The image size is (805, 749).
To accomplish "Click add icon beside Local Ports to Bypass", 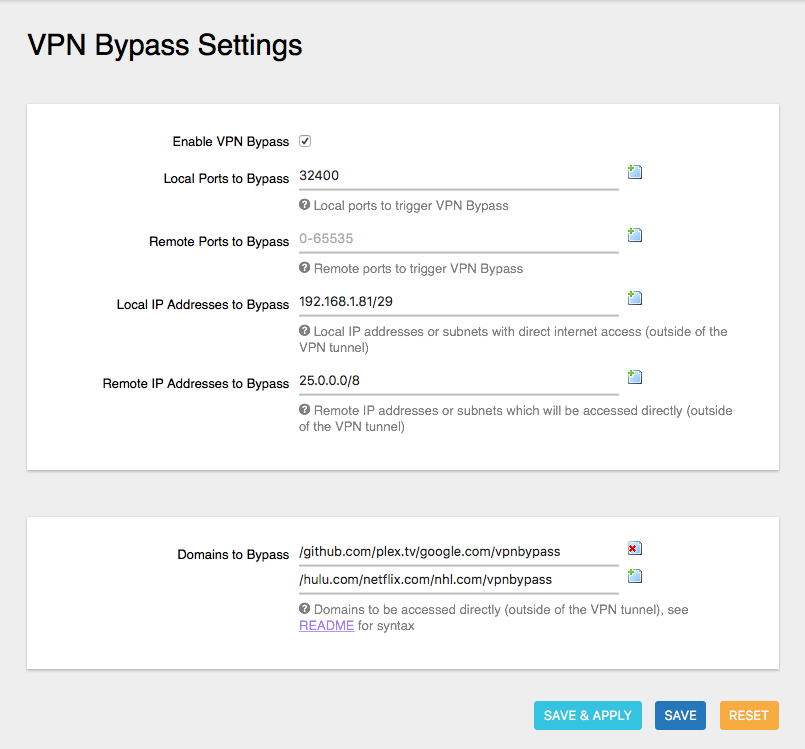I will (x=634, y=172).
